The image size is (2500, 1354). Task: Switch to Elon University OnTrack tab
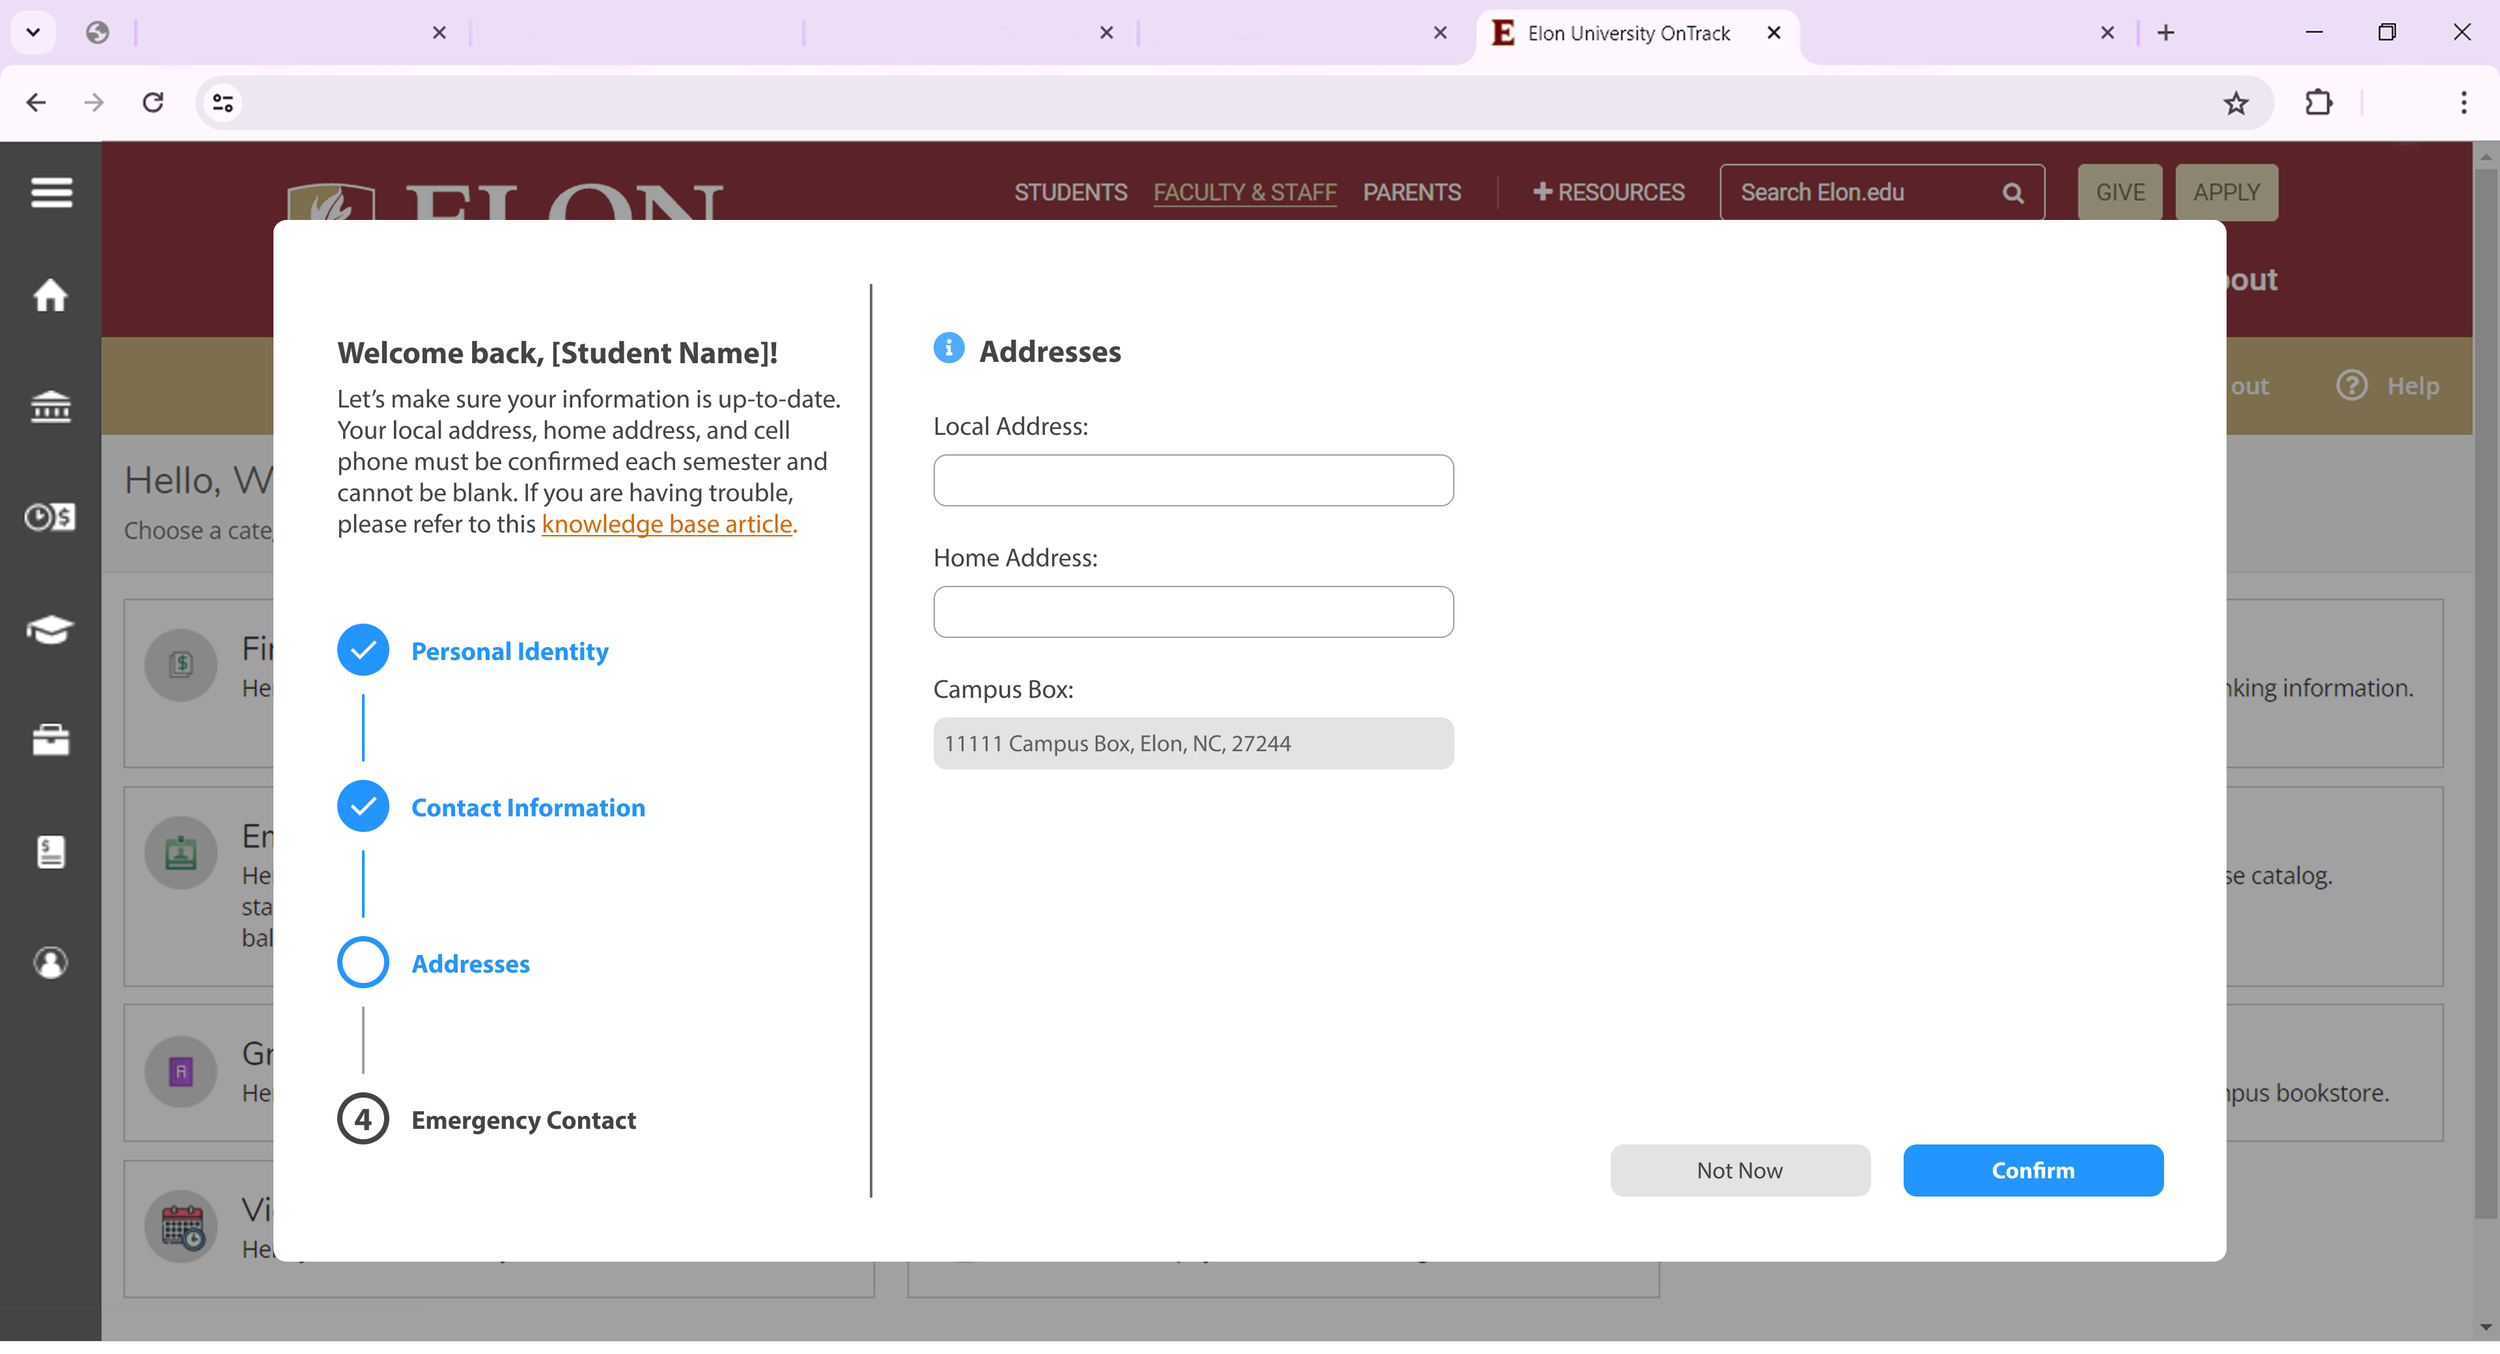(x=1627, y=33)
